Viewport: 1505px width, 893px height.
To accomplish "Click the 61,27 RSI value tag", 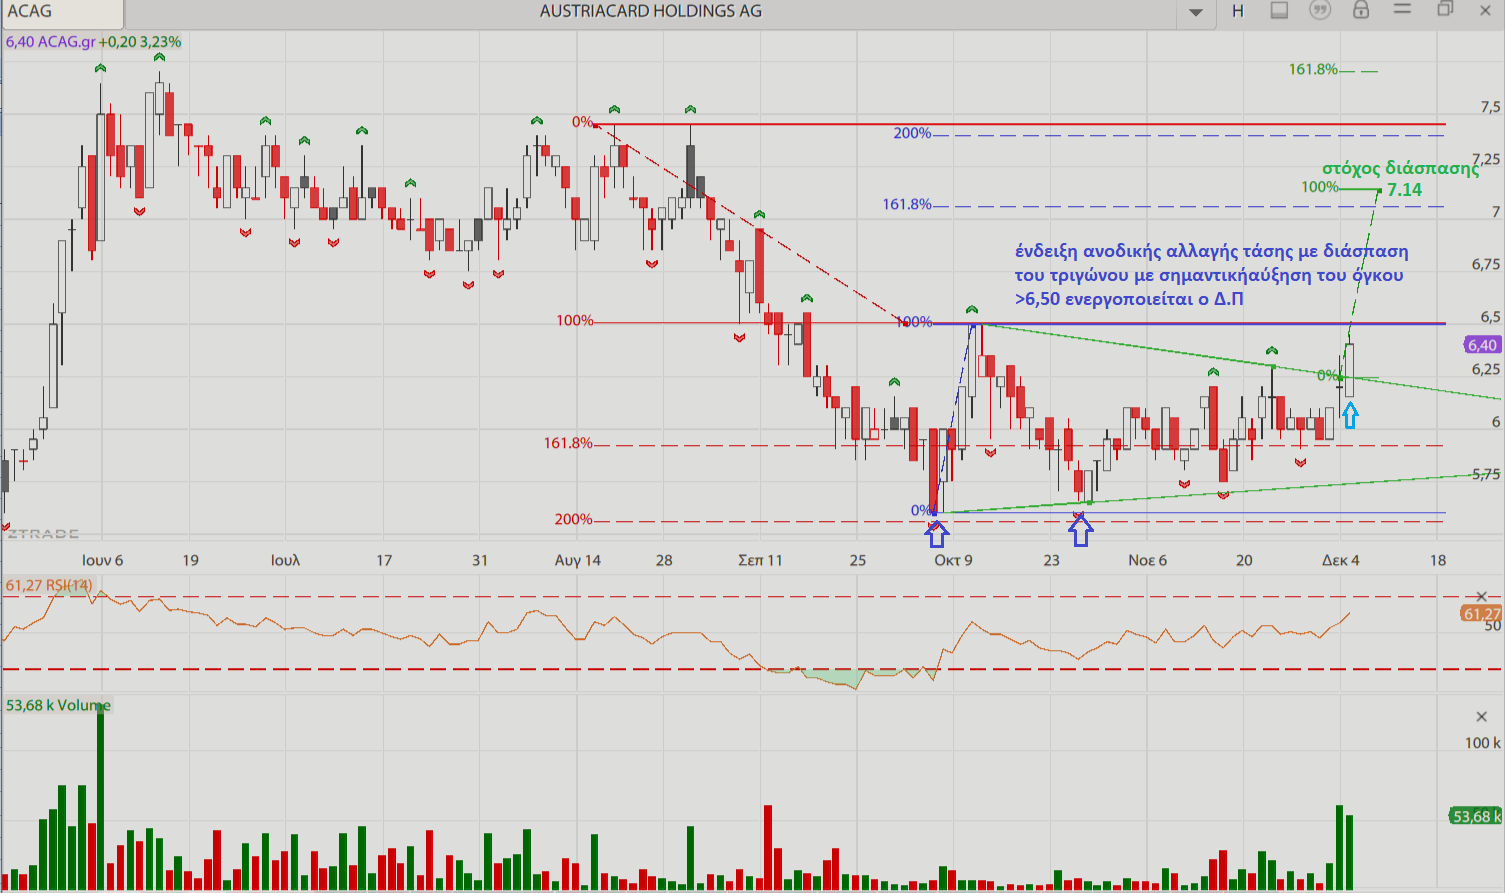I will 1481,614.
